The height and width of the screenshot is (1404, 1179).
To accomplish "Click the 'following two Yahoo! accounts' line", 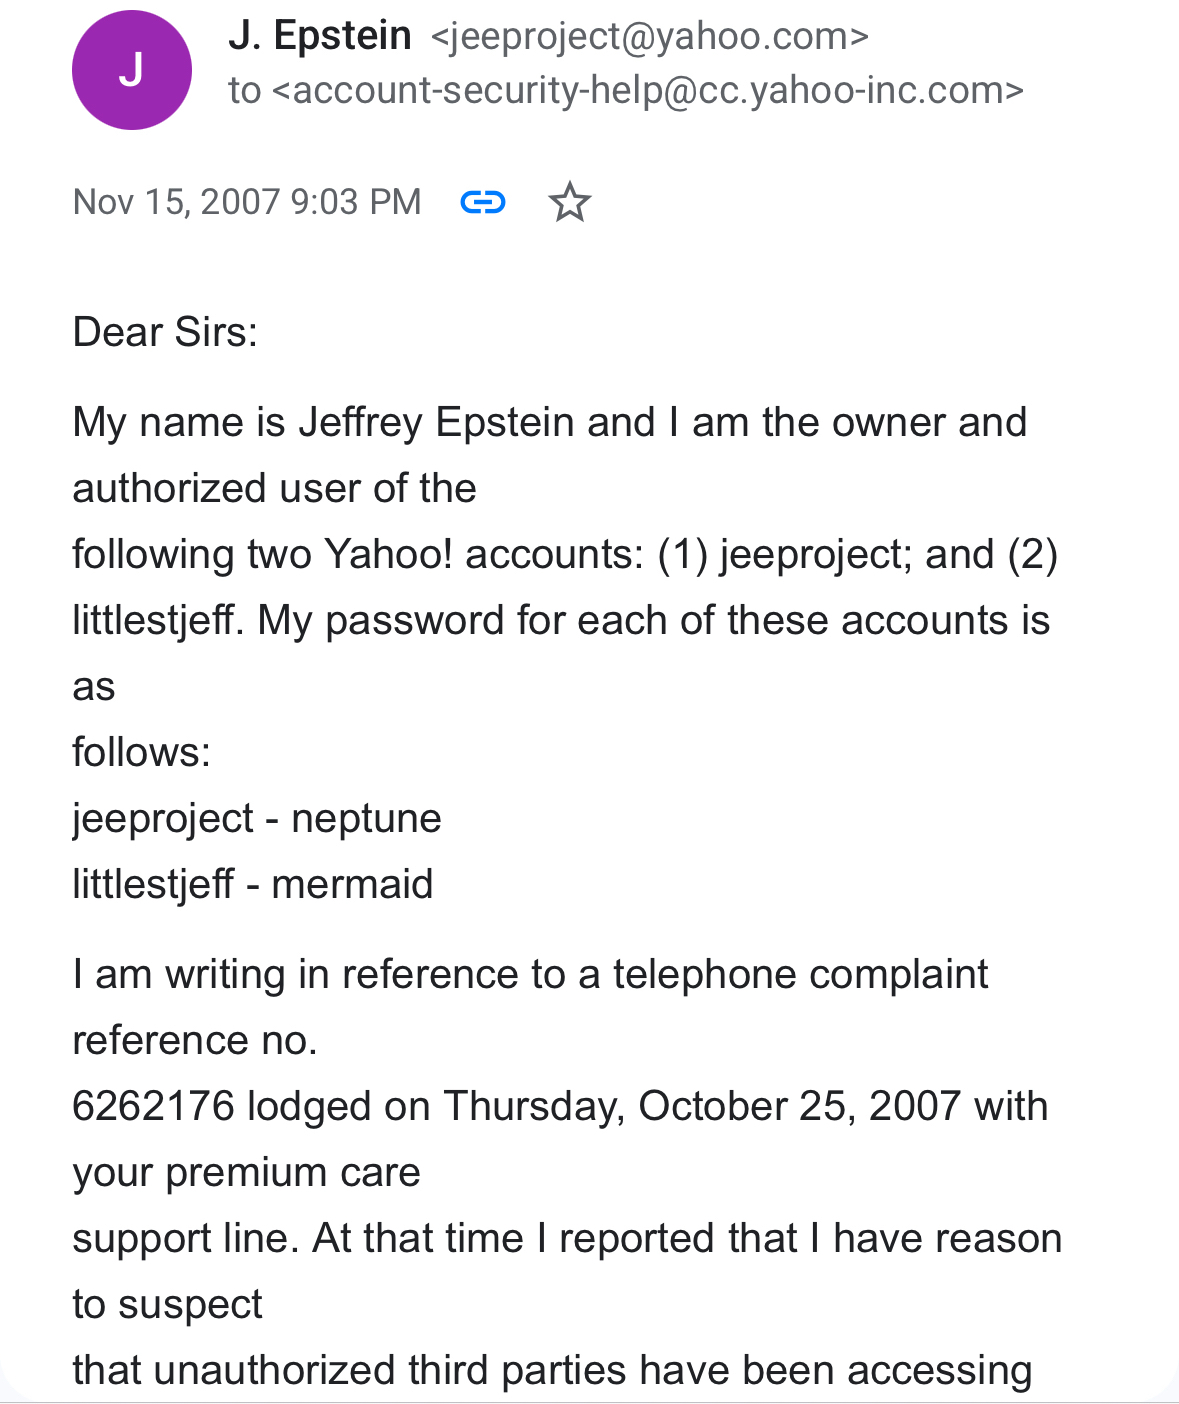I will point(564,554).
